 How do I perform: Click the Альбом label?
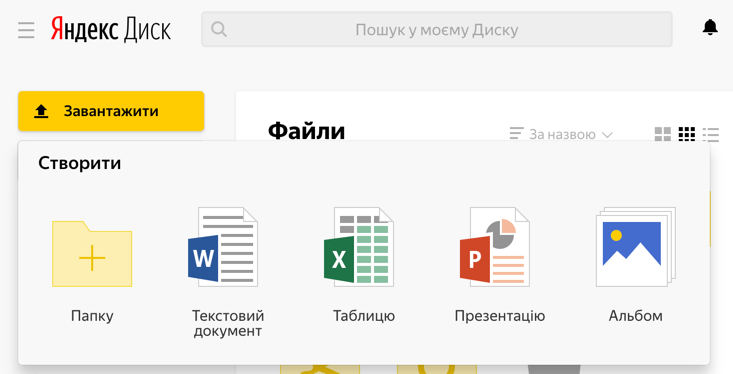636,316
